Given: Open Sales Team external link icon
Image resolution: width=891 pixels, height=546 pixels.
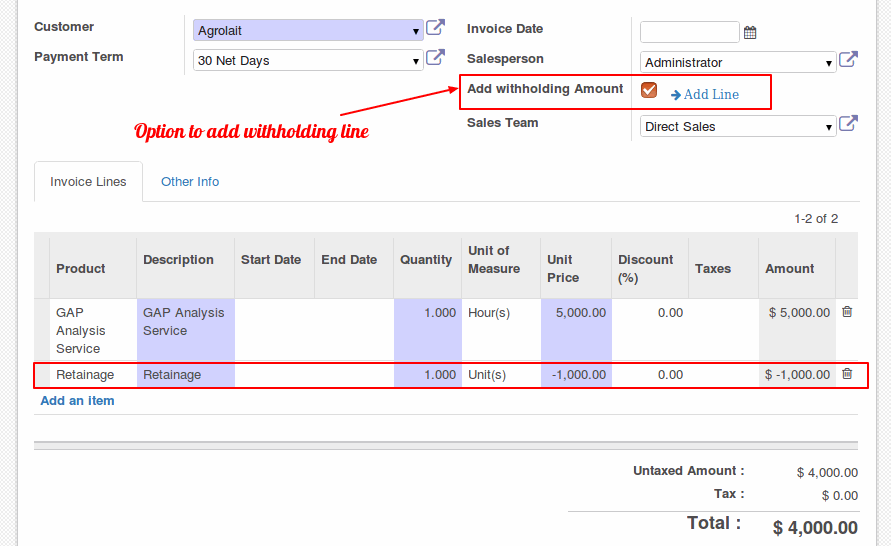Looking at the screenshot, I should click(848, 123).
